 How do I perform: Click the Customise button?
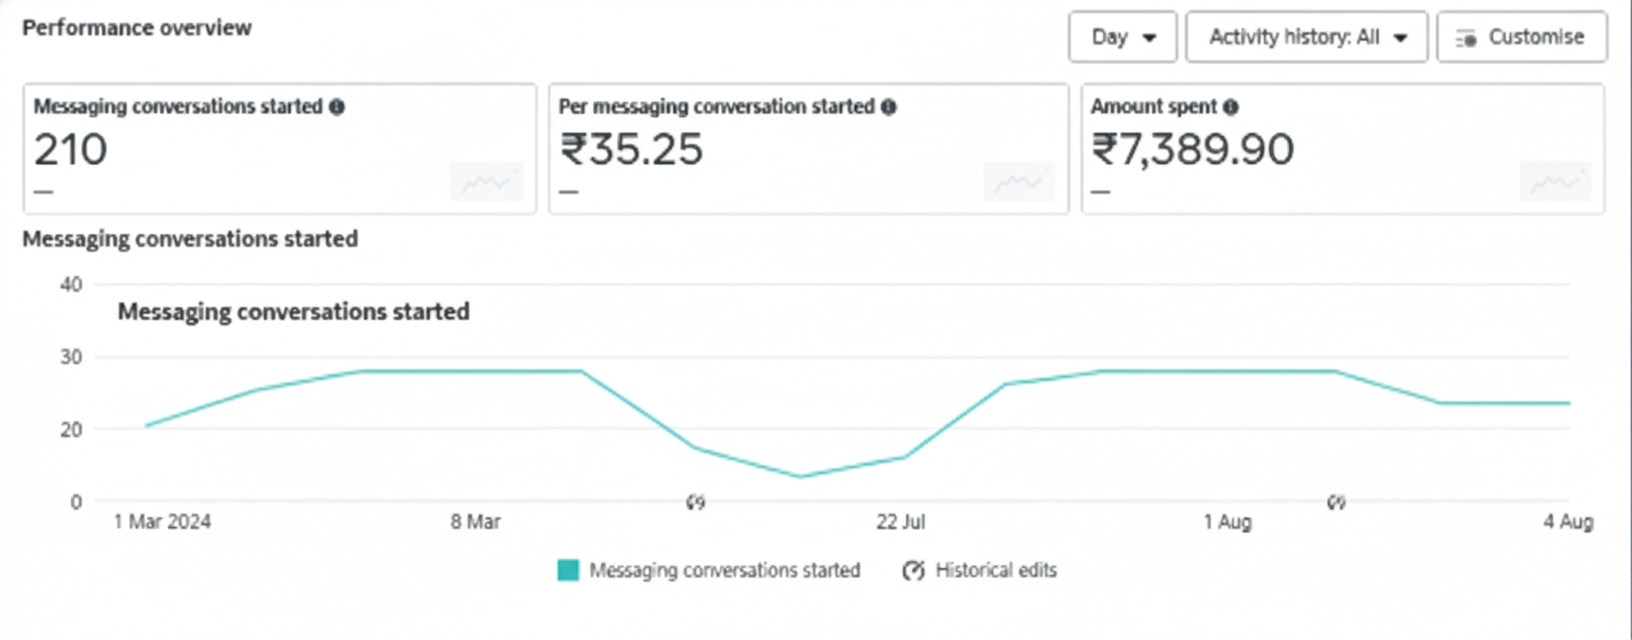pyautogui.click(x=1522, y=38)
